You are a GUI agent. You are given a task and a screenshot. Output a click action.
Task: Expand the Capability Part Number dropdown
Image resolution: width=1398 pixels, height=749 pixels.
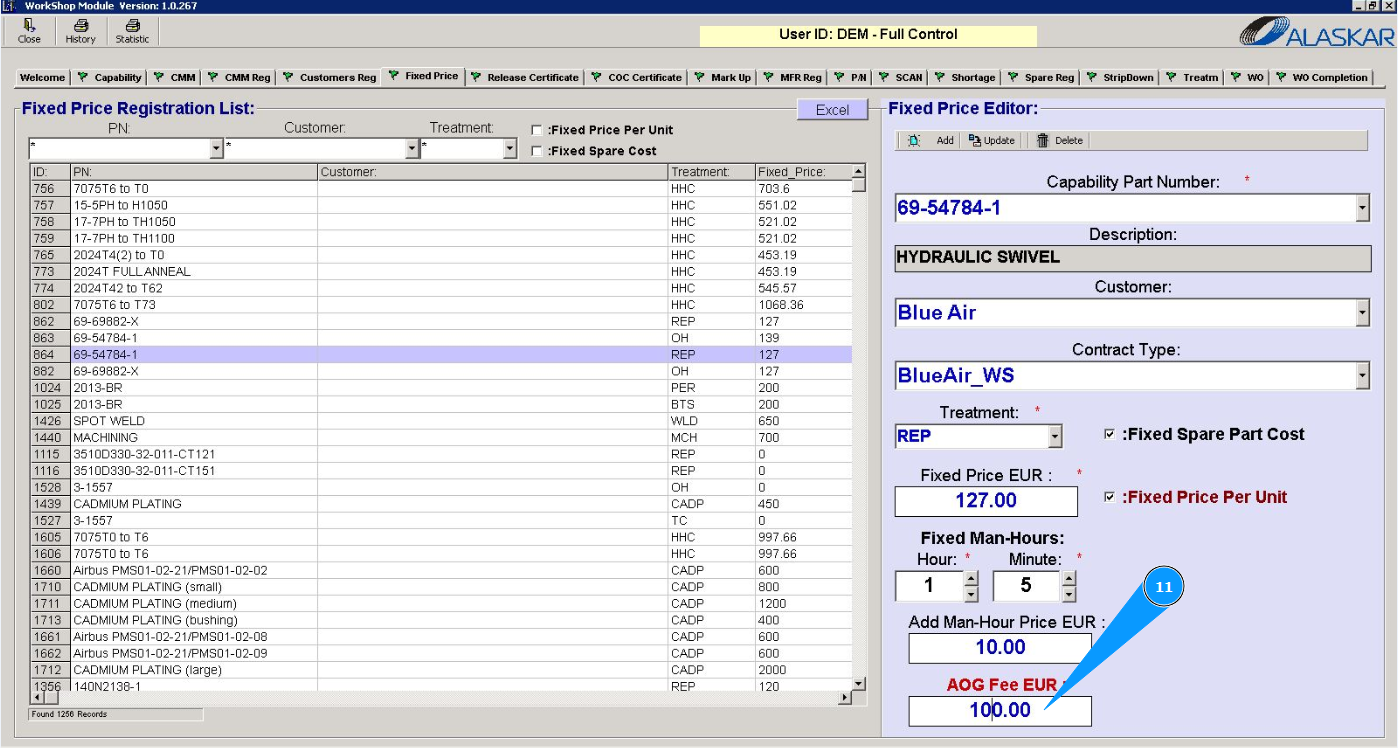(x=1361, y=208)
